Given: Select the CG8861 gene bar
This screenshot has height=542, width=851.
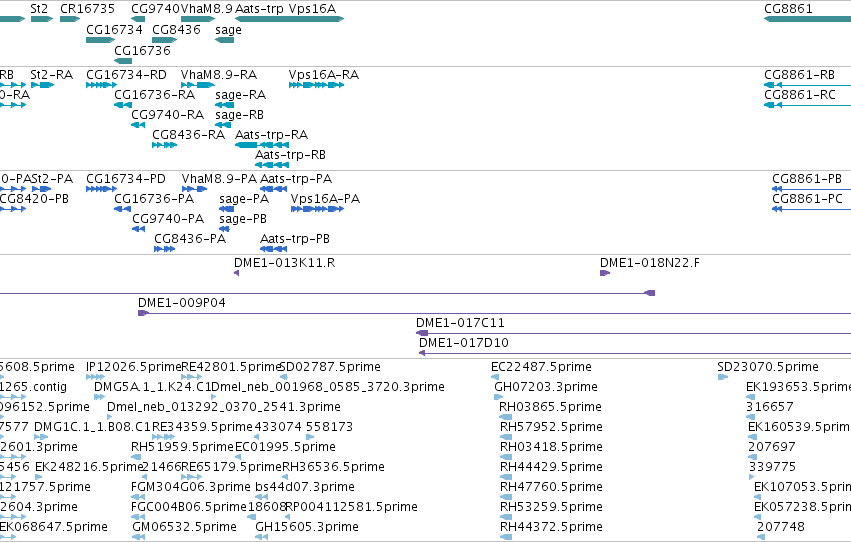Looking at the screenshot, I should pyautogui.click(x=808, y=19).
